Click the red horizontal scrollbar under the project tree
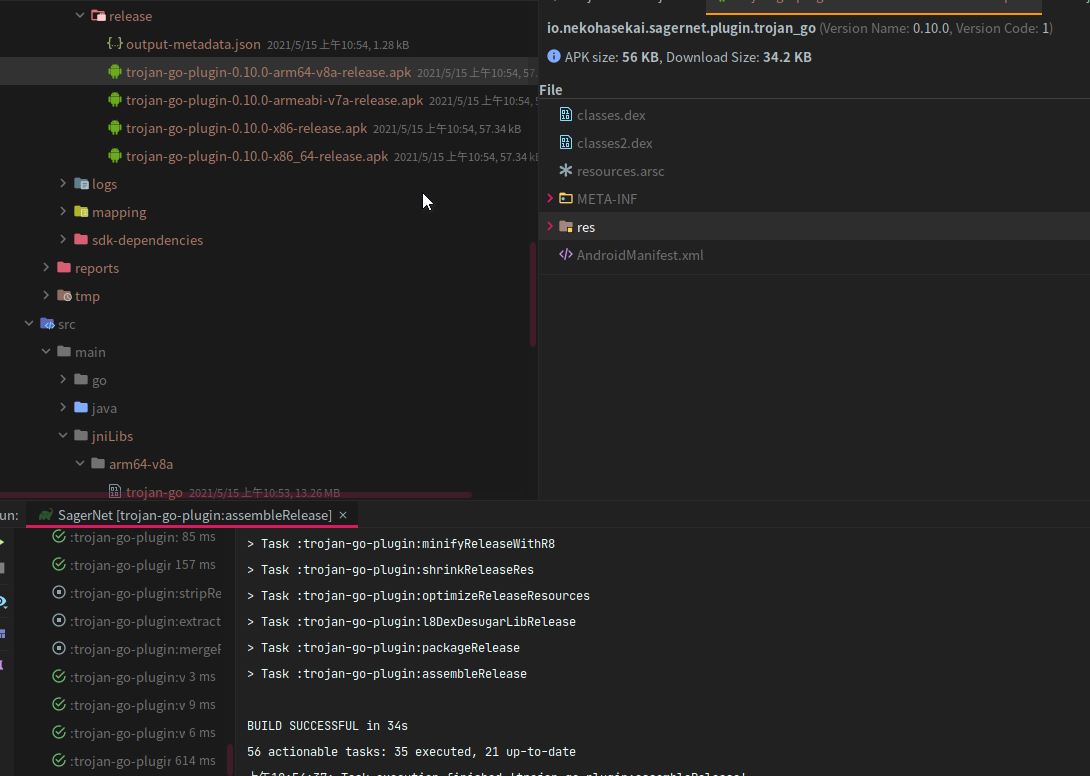The height and width of the screenshot is (776, 1090). point(240,493)
